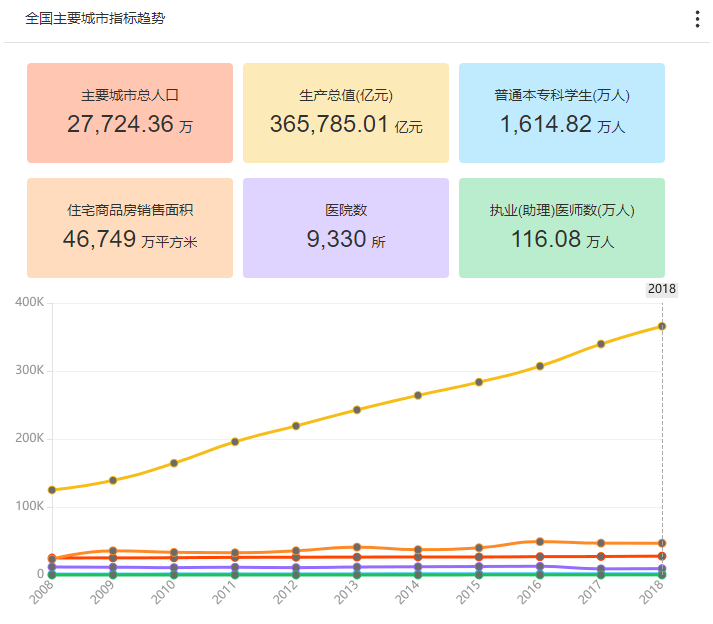
Task: Click the 2018 tooltip label above chart
Action: [662, 289]
